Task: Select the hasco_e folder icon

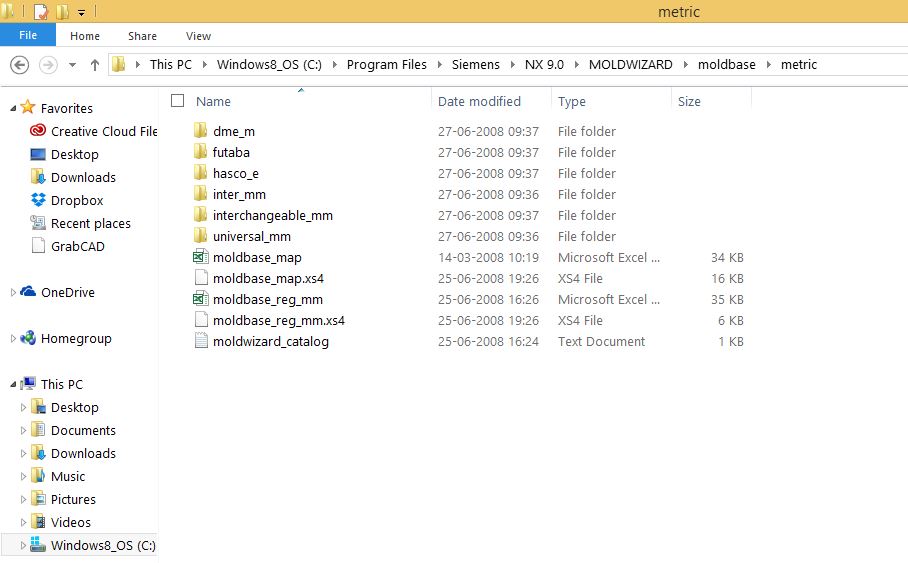Action: pos(200,173)
